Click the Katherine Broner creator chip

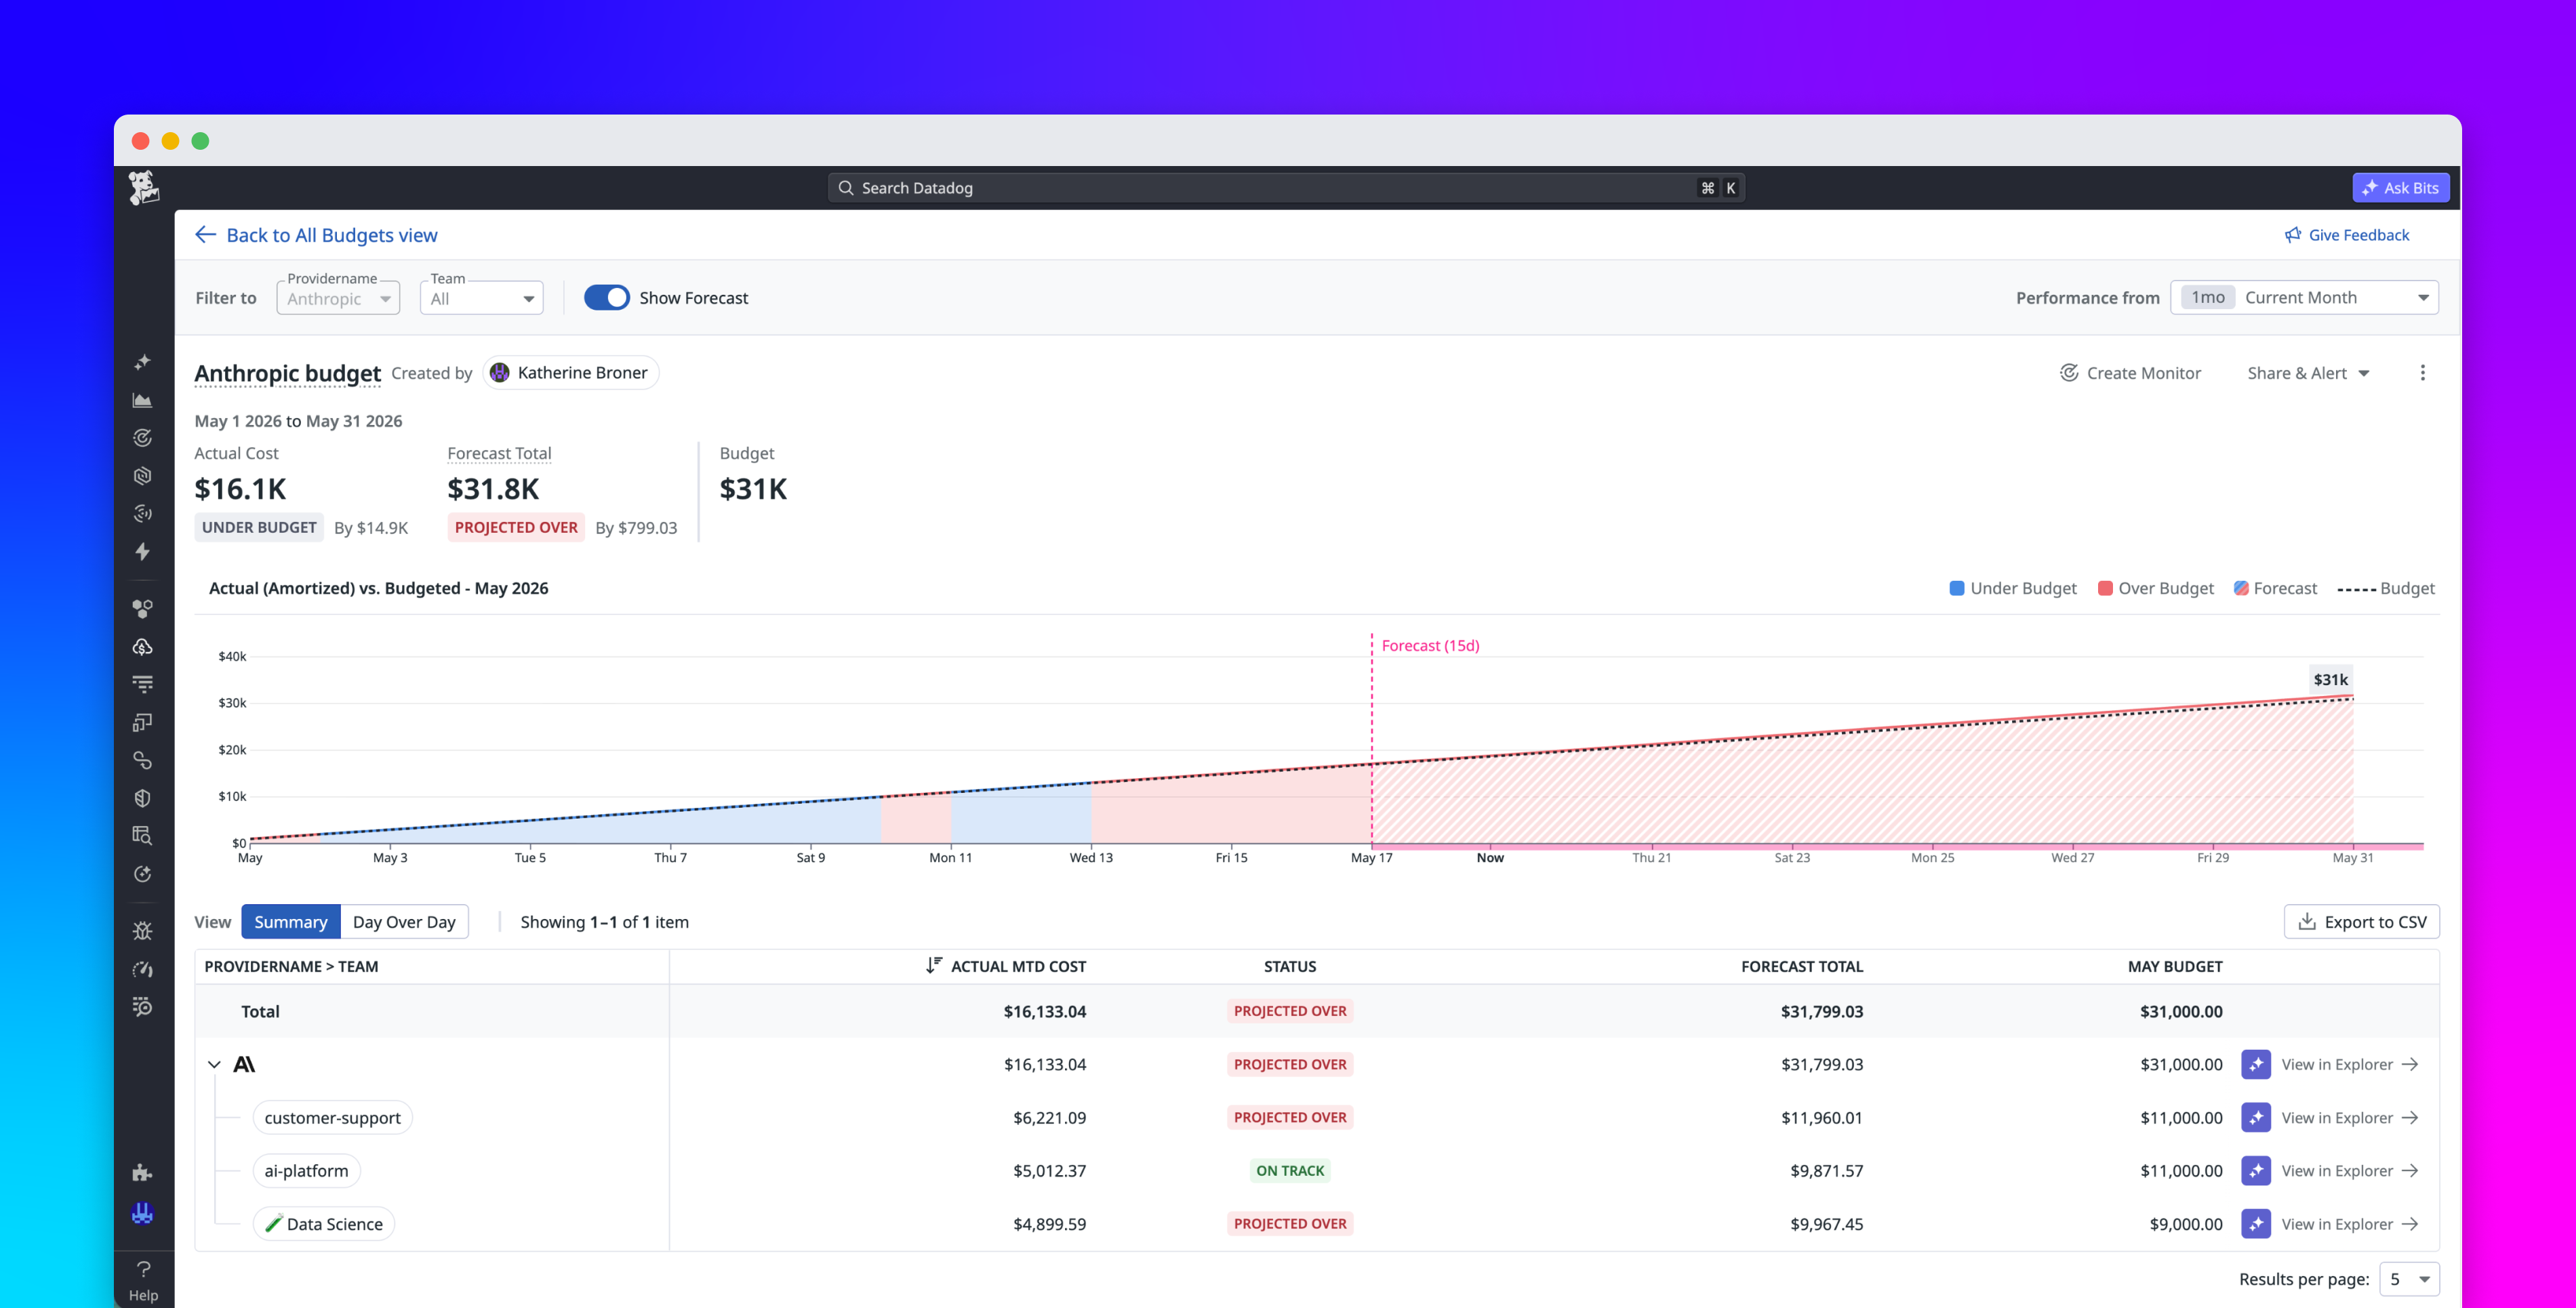[x=570, y=373]
